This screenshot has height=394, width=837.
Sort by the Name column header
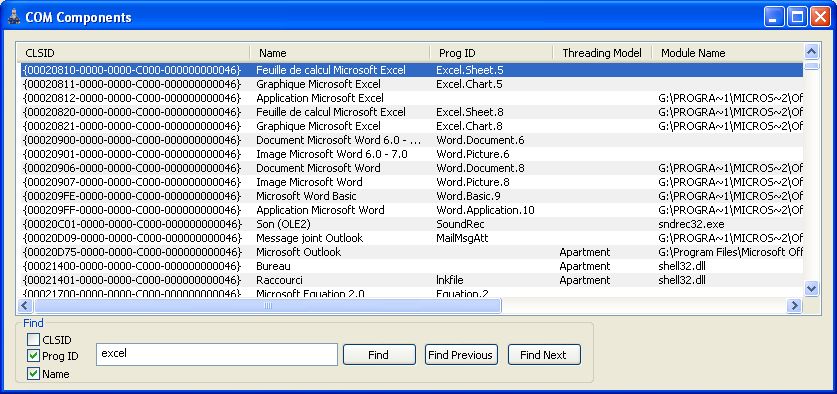pyautogui.click(x=339, y=53)
